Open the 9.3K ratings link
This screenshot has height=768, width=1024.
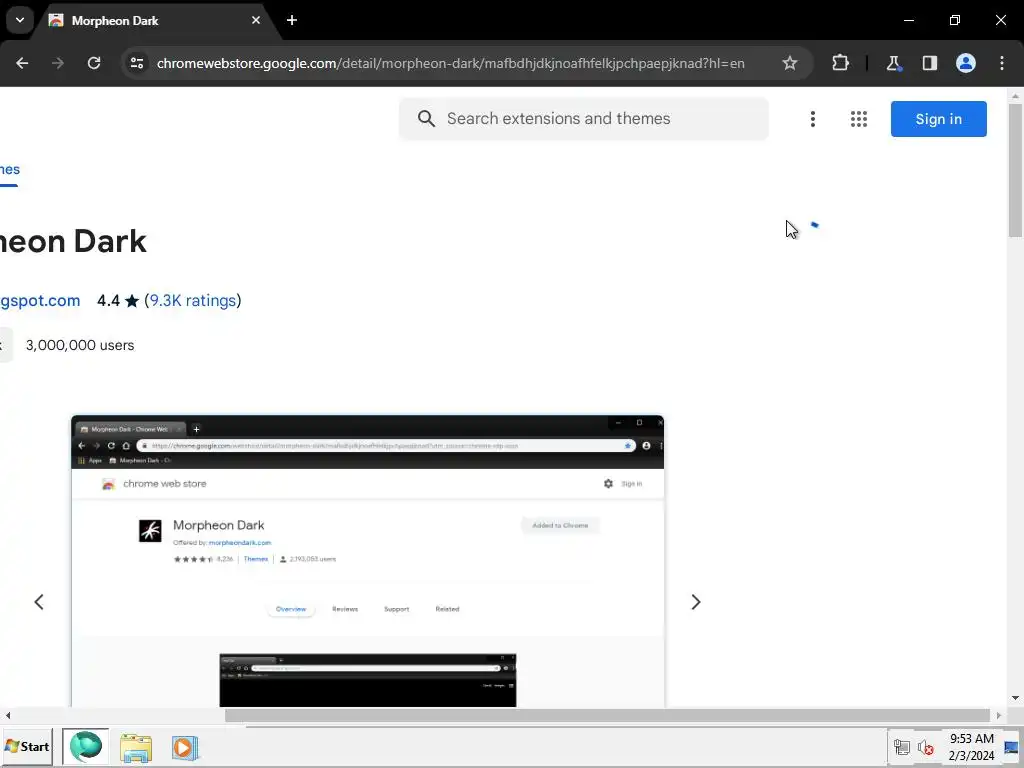click(x=193, y=300)
